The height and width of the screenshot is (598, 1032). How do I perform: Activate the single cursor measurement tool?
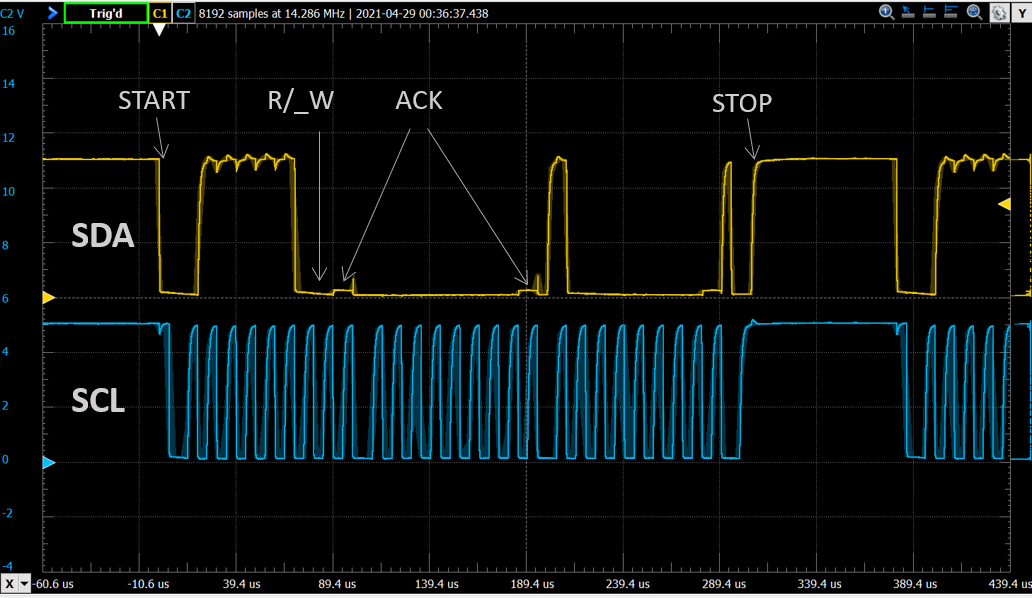tap(928, 12)
